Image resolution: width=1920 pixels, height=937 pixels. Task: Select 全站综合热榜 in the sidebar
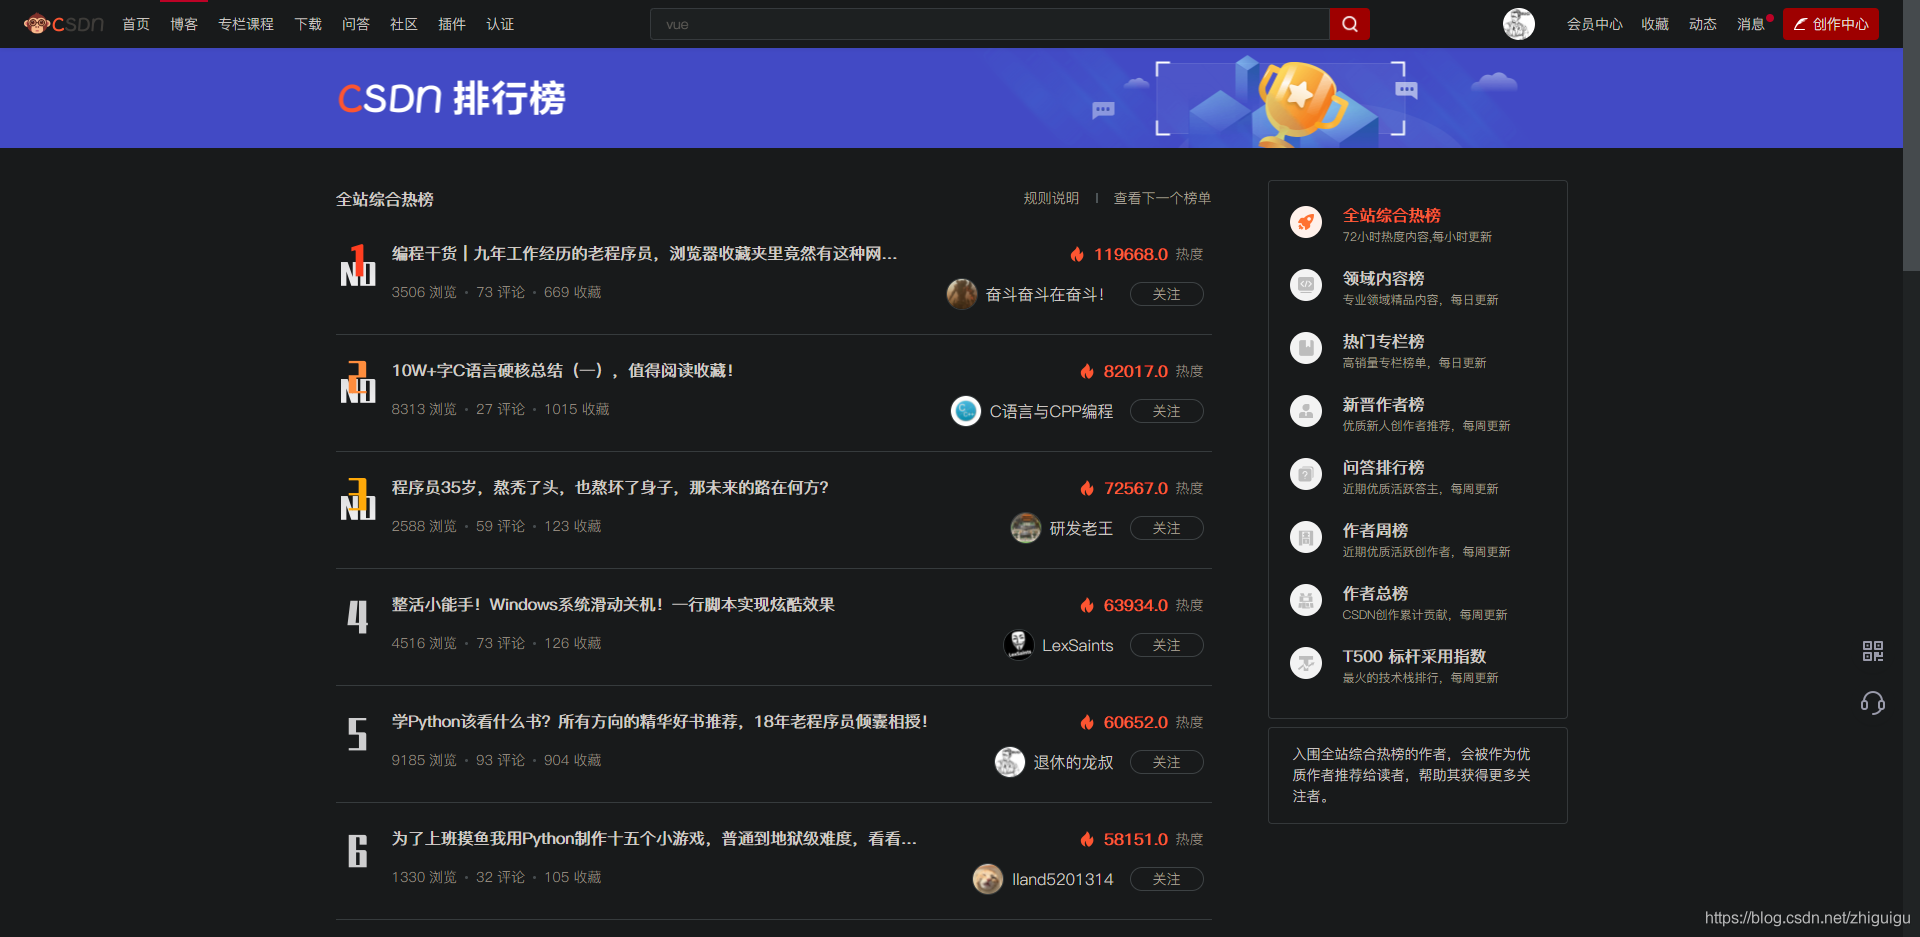[1391, 215]
